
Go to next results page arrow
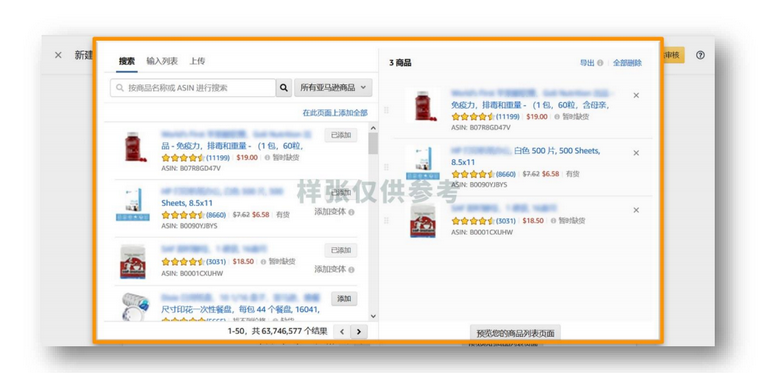[x=359, y=332]
